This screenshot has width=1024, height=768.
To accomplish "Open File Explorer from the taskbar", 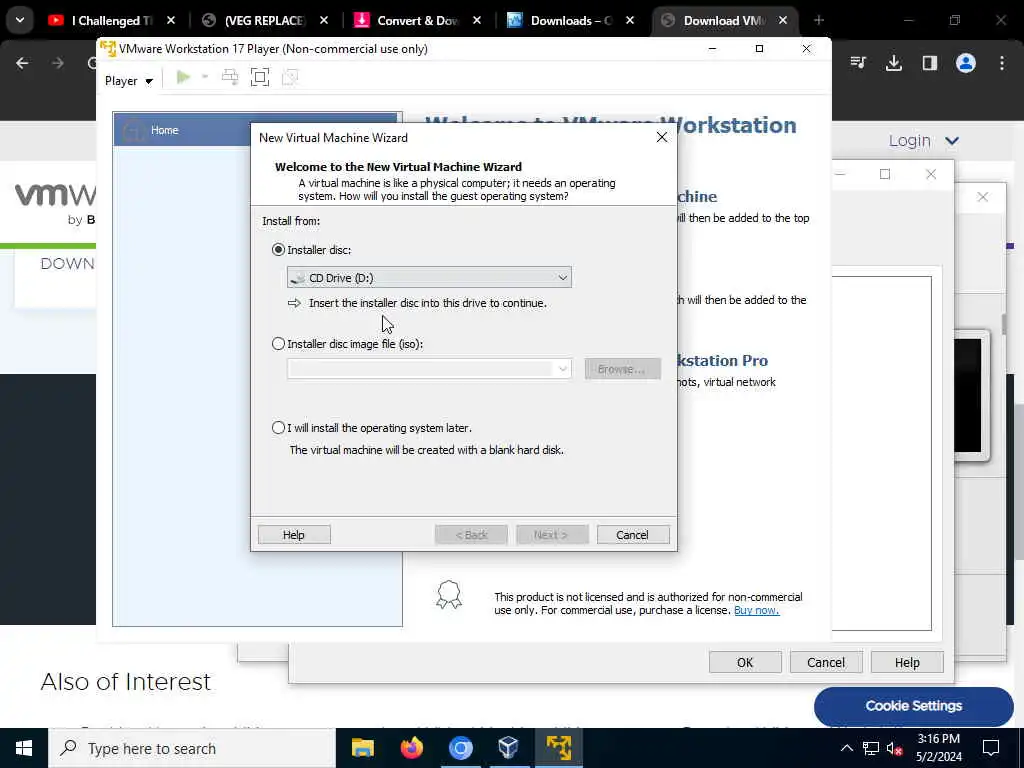I will pos(362,748).
